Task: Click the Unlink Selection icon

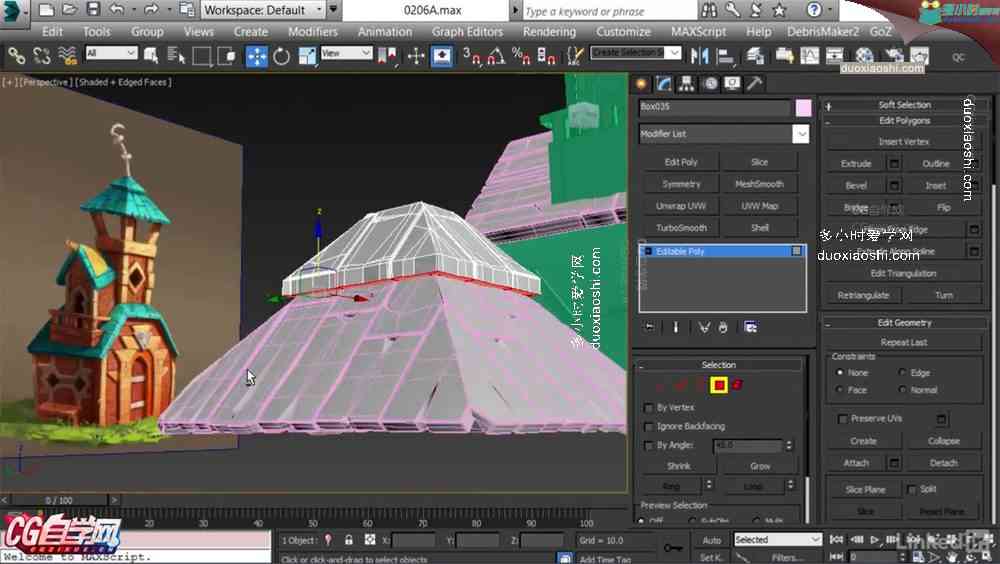Action: pyautogui.click(x=42, y=56)
